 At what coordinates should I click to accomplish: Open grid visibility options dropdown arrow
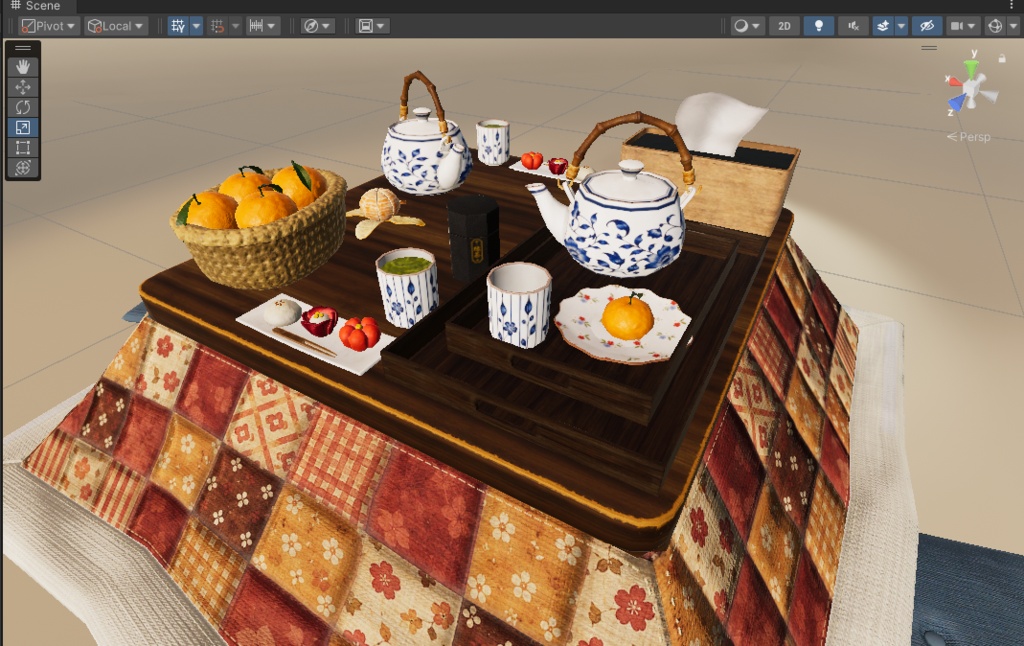coord(196,26)
